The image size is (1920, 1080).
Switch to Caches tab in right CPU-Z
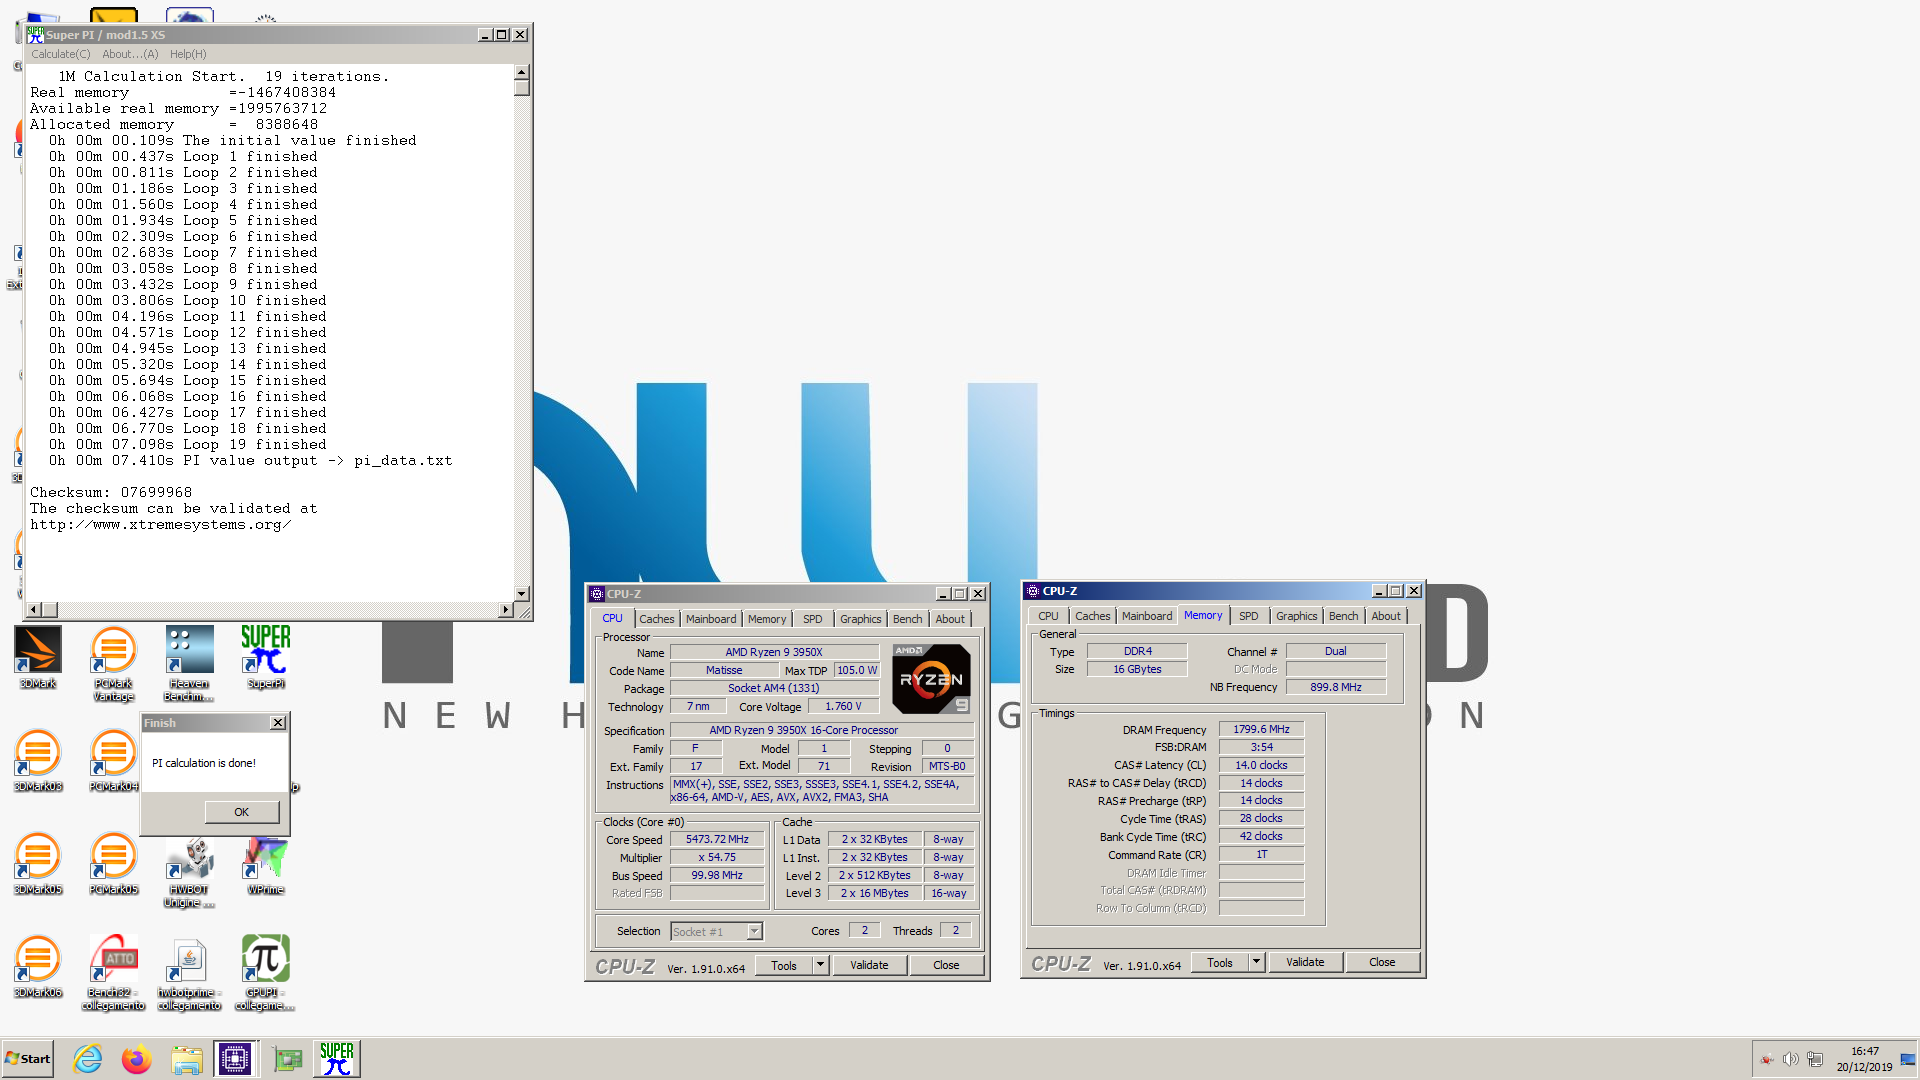(1093, 616)
